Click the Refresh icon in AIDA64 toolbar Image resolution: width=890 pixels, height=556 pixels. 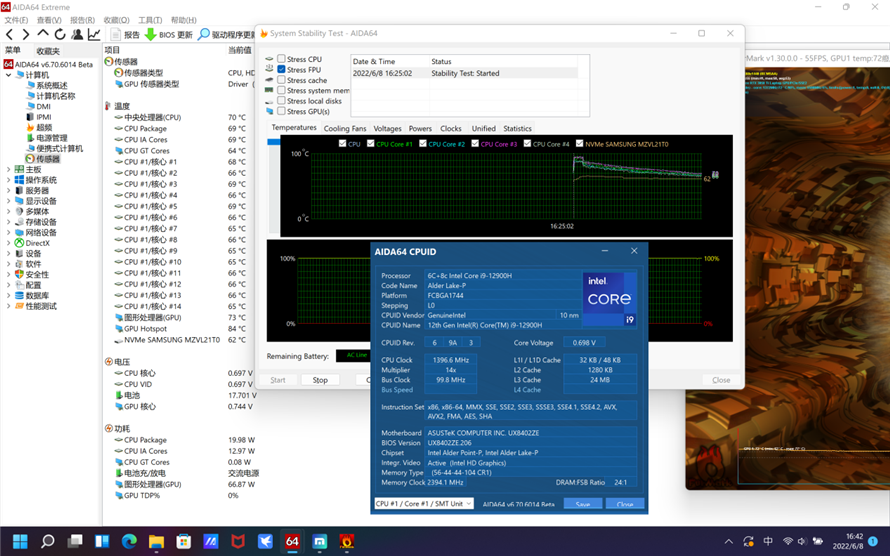pyautogui.click(x=60, y=35)
